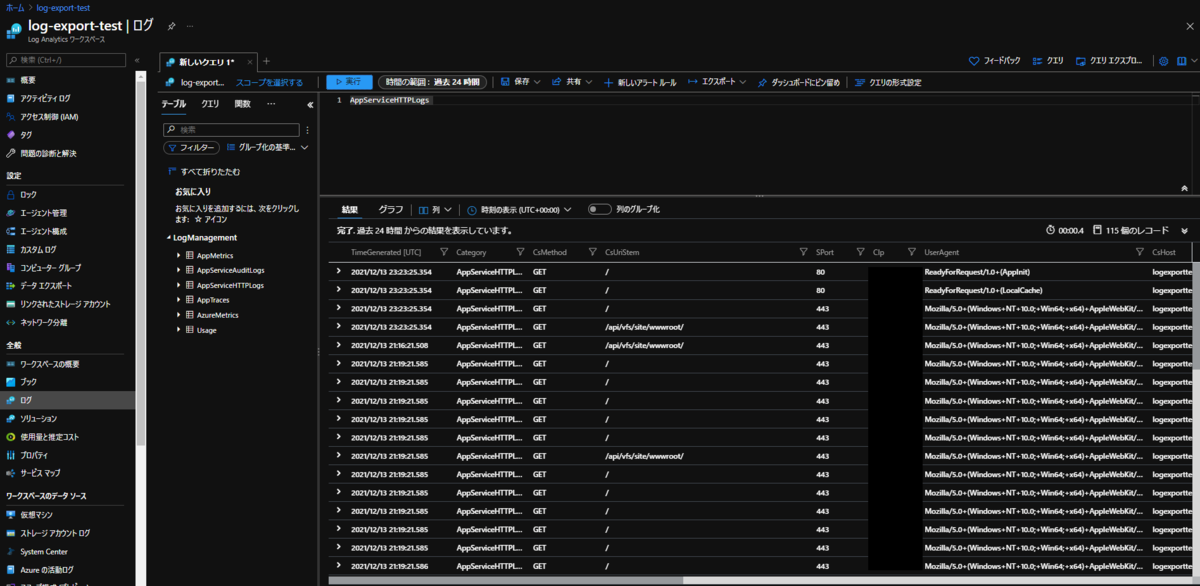1200x586 pixels.
Task: Switch to the クエリ tab in side pane
Action: (210, 104)
